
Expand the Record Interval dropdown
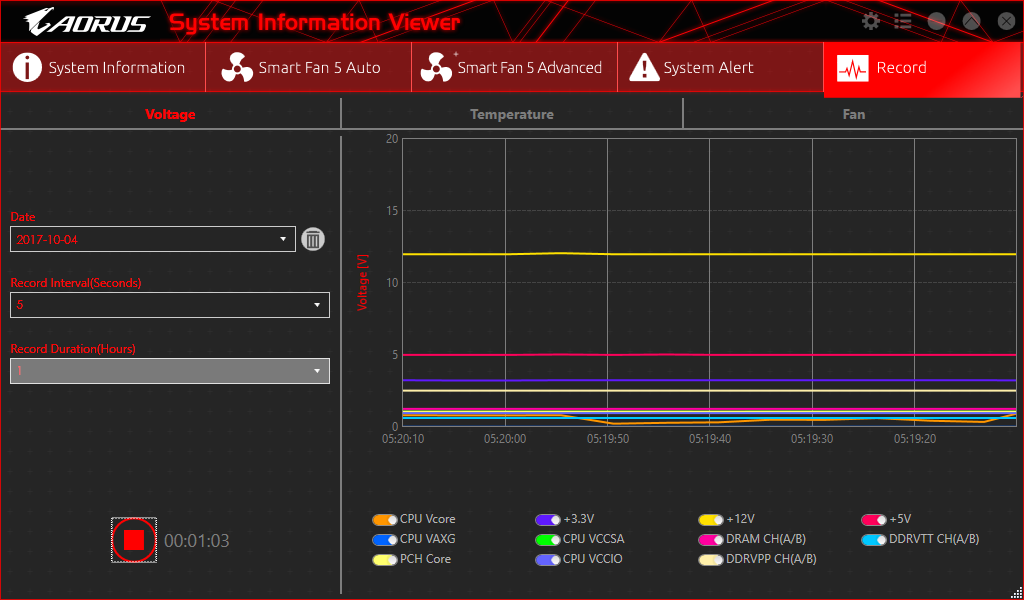pyautogui.click(x=170, y=305)
